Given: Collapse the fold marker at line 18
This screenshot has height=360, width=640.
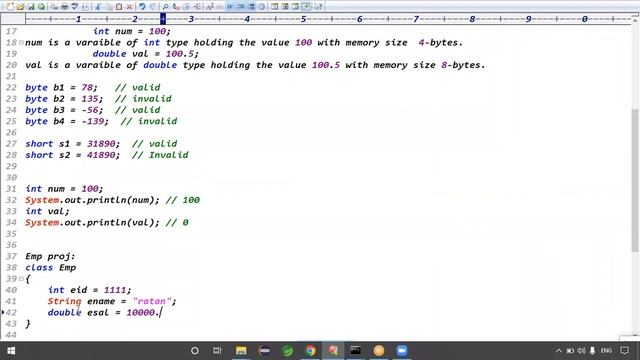Looking at the screenshot, I should [x=21, y=42].
